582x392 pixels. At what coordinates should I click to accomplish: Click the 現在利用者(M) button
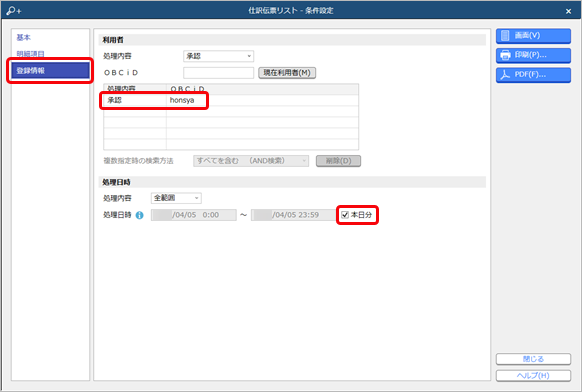click(x=287, y=73)
